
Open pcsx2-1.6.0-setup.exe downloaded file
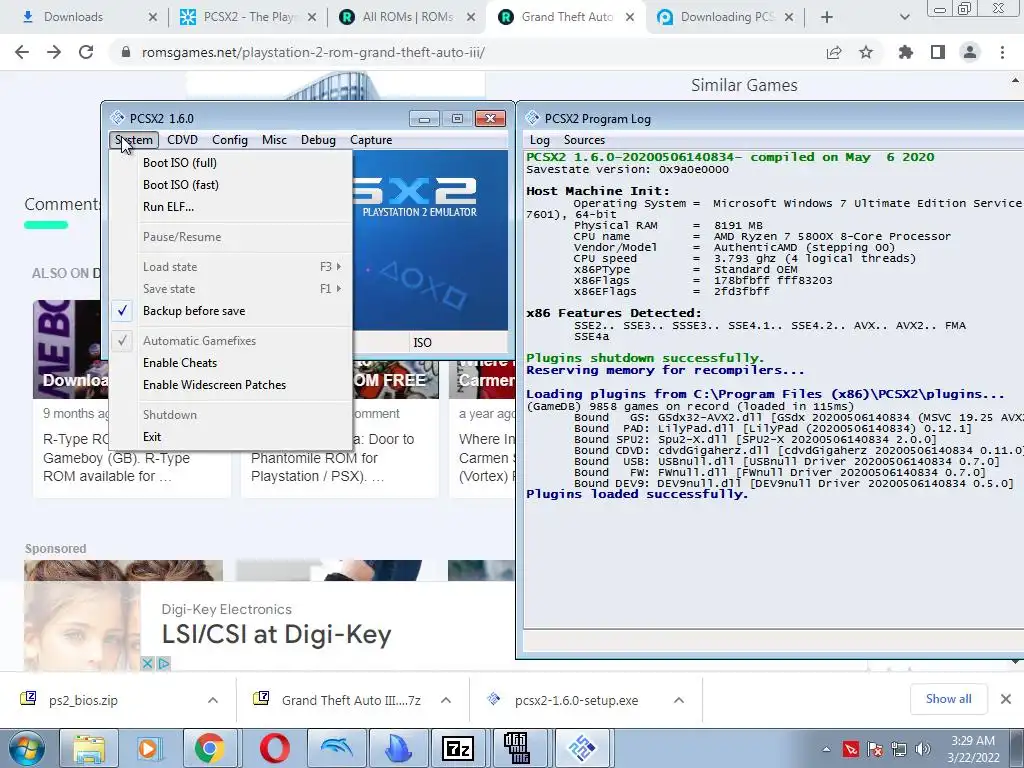[576, 700]
